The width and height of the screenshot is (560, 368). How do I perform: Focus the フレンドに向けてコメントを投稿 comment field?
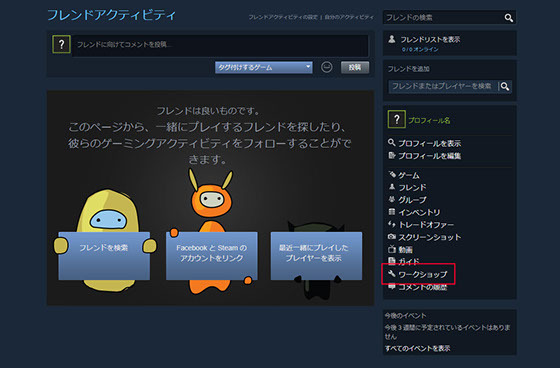pos(220,45)
